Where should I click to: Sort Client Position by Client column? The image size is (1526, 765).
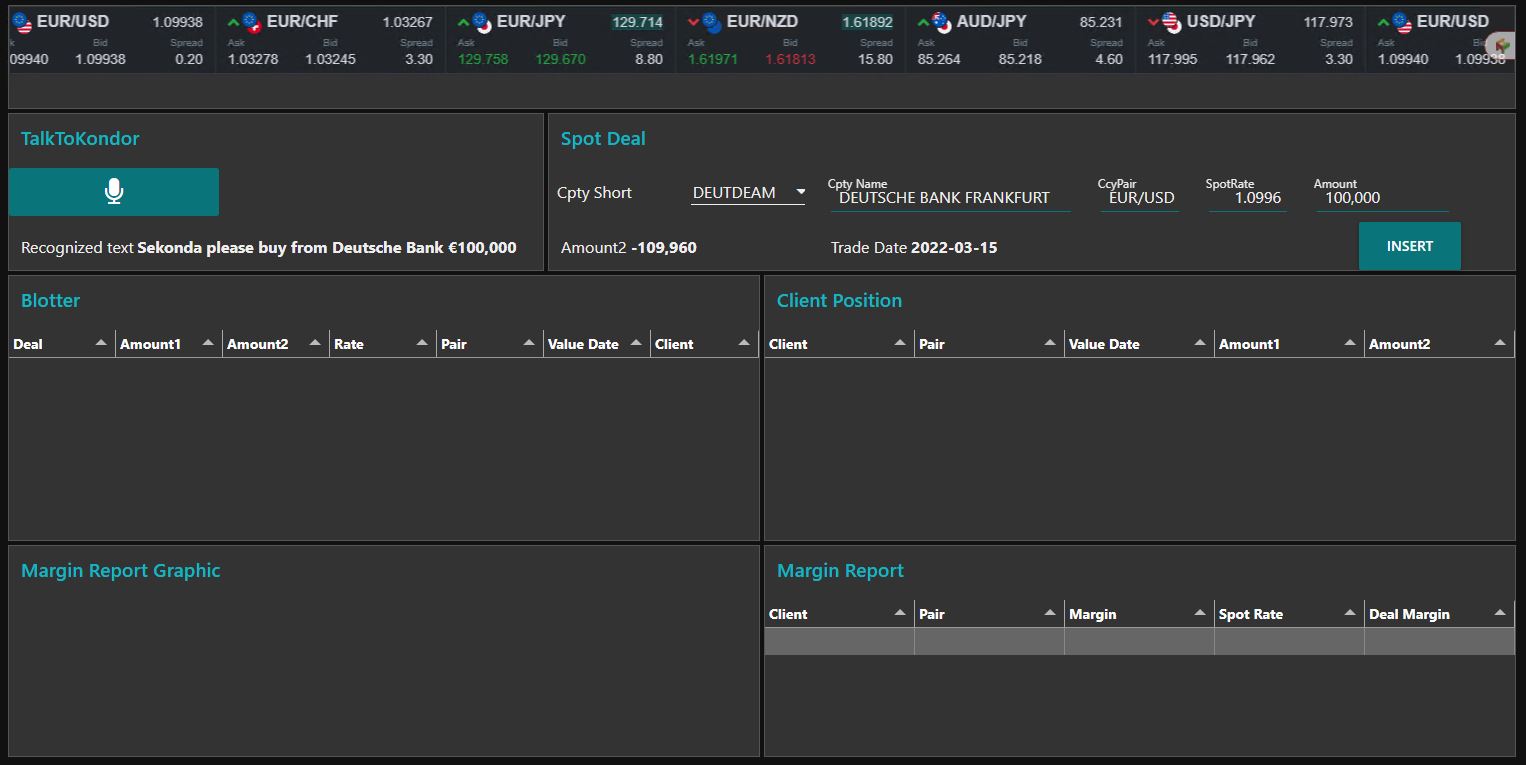[839, 344]
